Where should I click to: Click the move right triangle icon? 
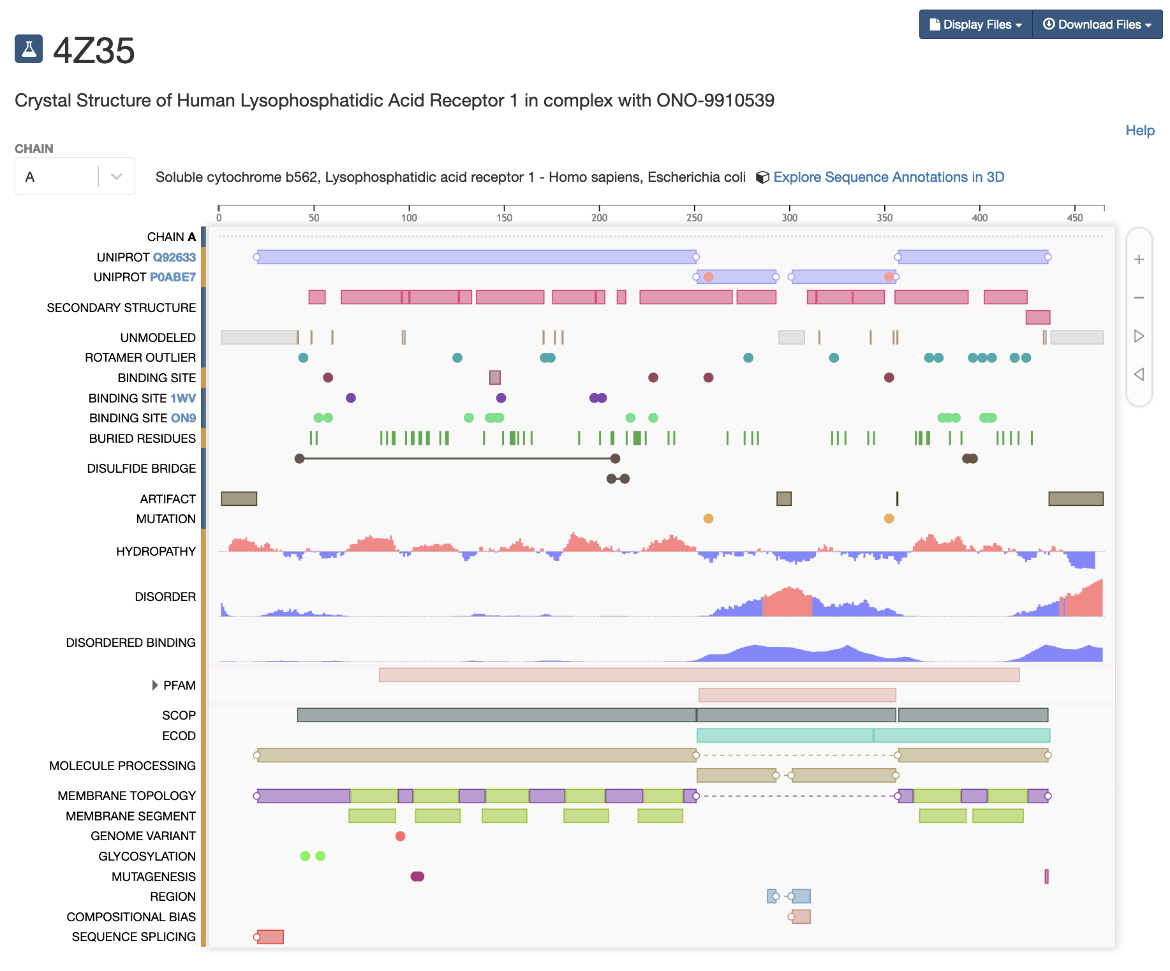[x=1139, y=336]
